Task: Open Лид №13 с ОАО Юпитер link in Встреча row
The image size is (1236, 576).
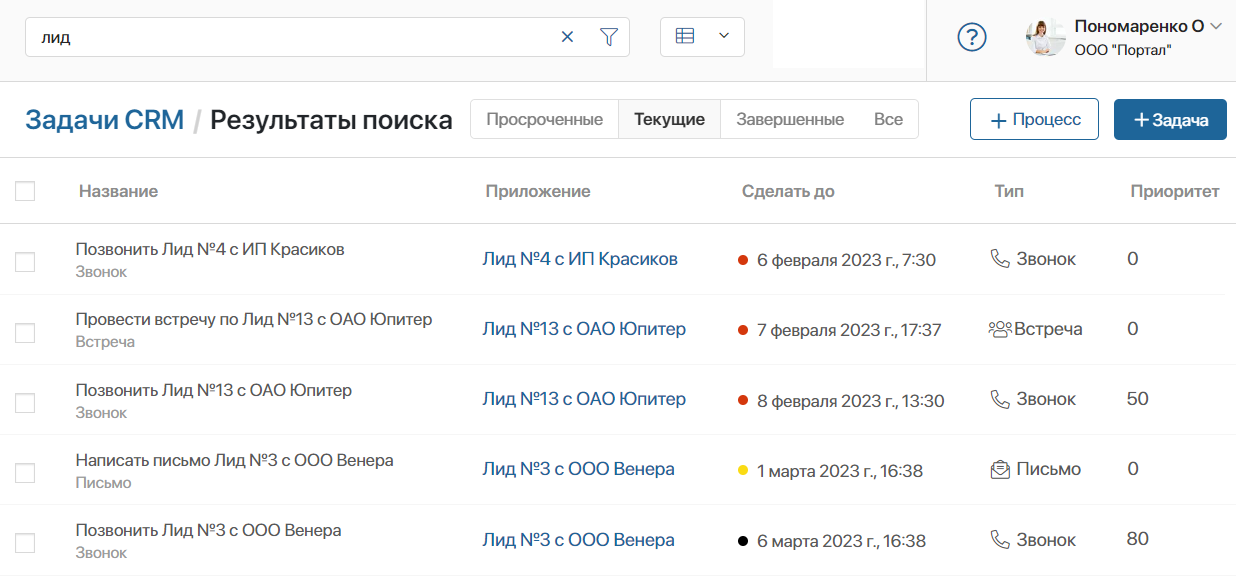Action: point(584,329)
